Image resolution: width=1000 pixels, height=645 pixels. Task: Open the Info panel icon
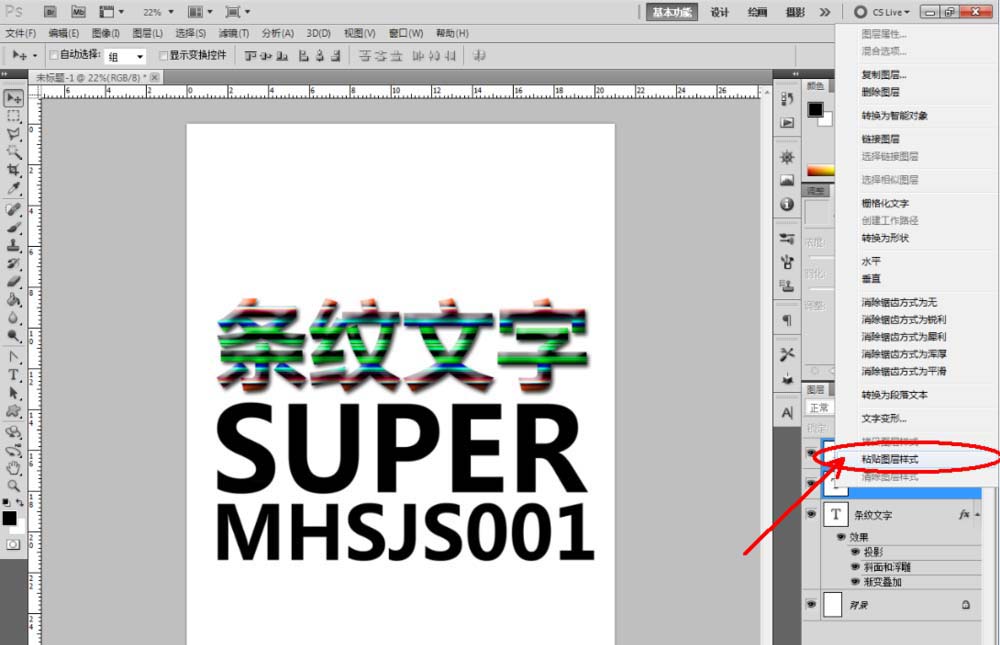[787, 204]
